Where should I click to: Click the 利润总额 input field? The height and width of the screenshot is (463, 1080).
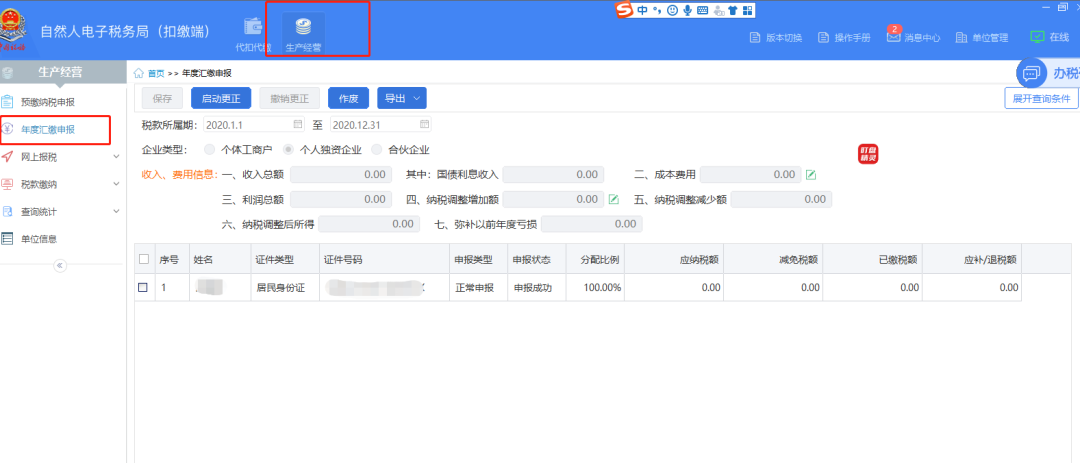tap(341, 200)
